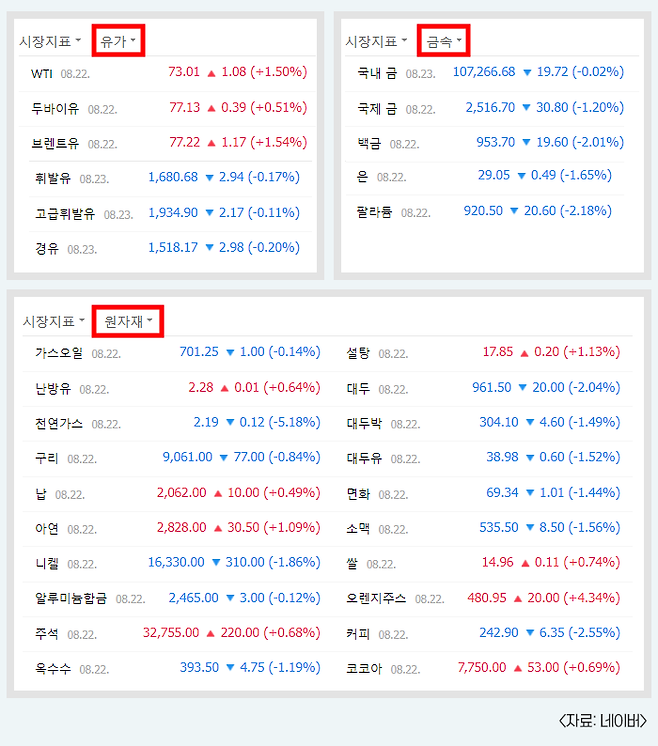Click the up arrow next to 오렌지주스
This screenshot has width=658, height=746.
(518, 599)
